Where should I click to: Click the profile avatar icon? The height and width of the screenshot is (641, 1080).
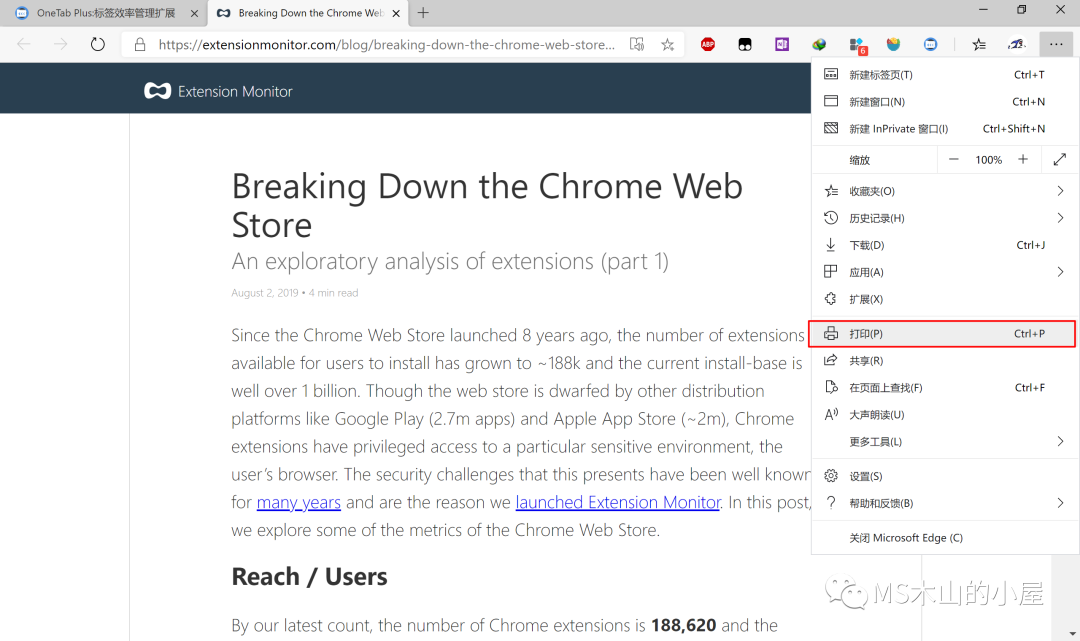coord(1017,45)
